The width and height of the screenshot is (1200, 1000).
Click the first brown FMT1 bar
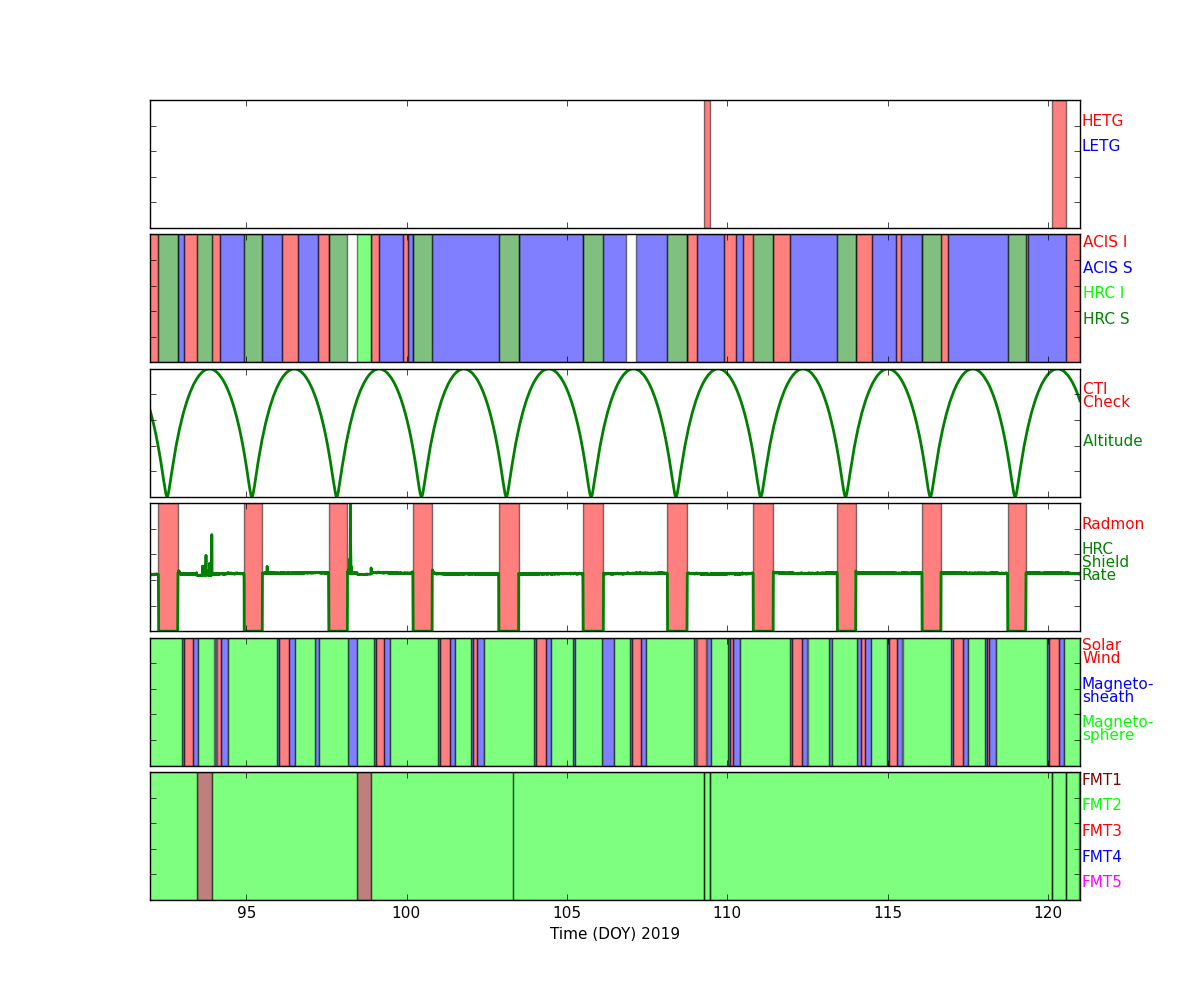click(204, 836)
